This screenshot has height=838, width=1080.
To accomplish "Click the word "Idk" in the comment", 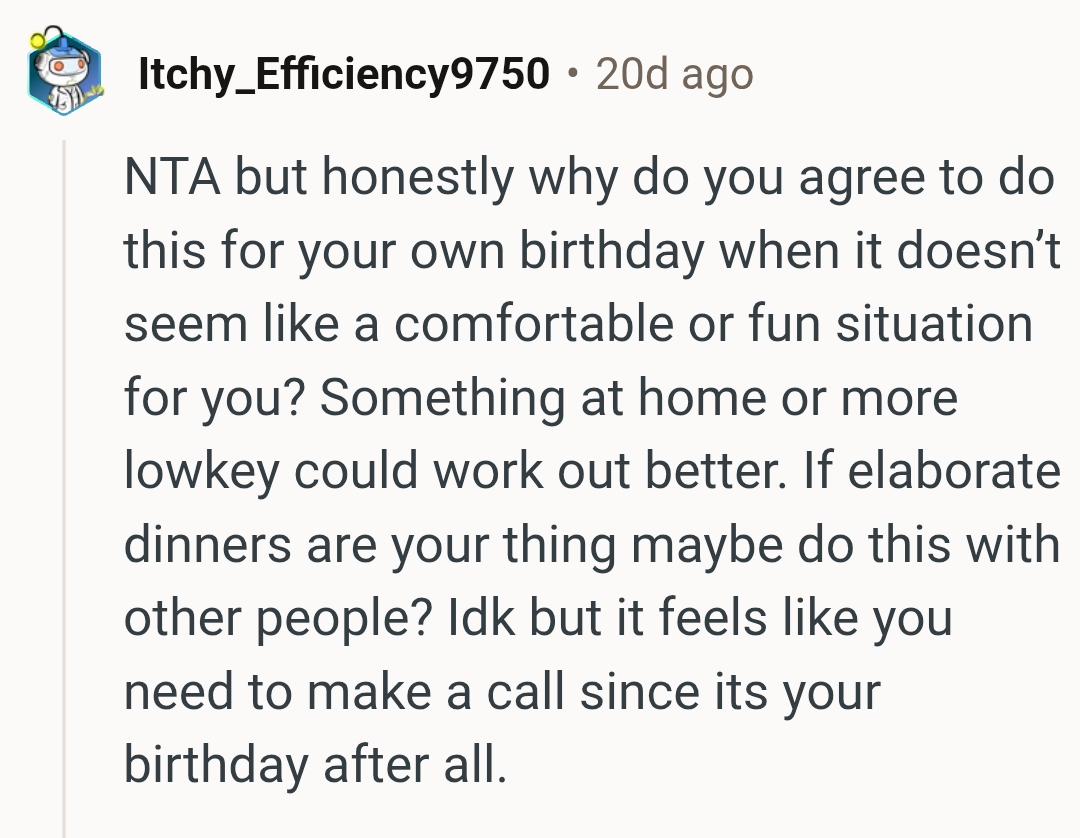I will point(481,617).
